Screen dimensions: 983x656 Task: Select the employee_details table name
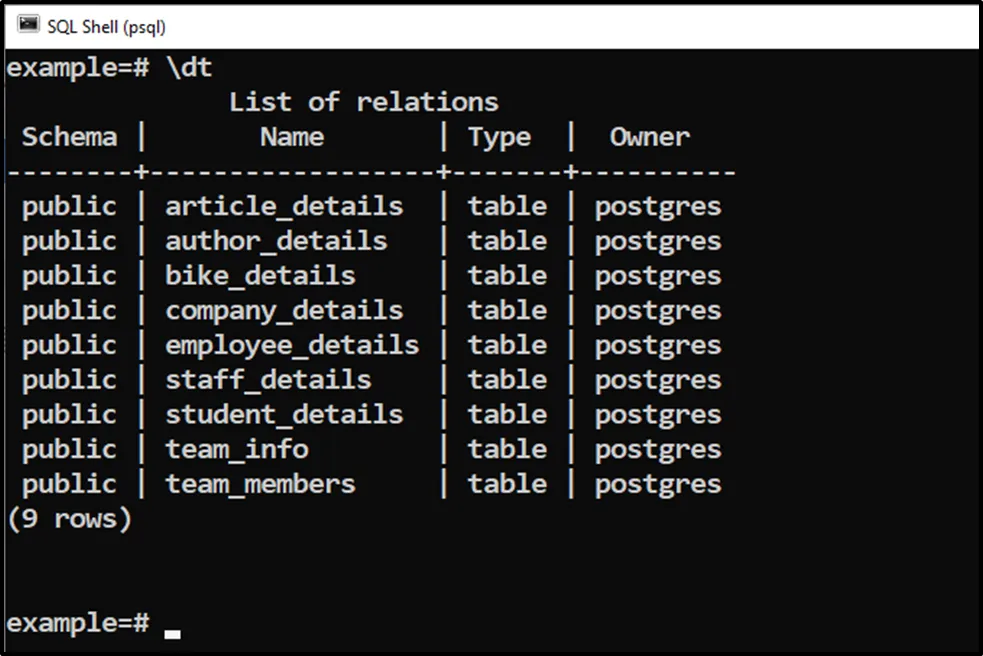coord(292,345)
